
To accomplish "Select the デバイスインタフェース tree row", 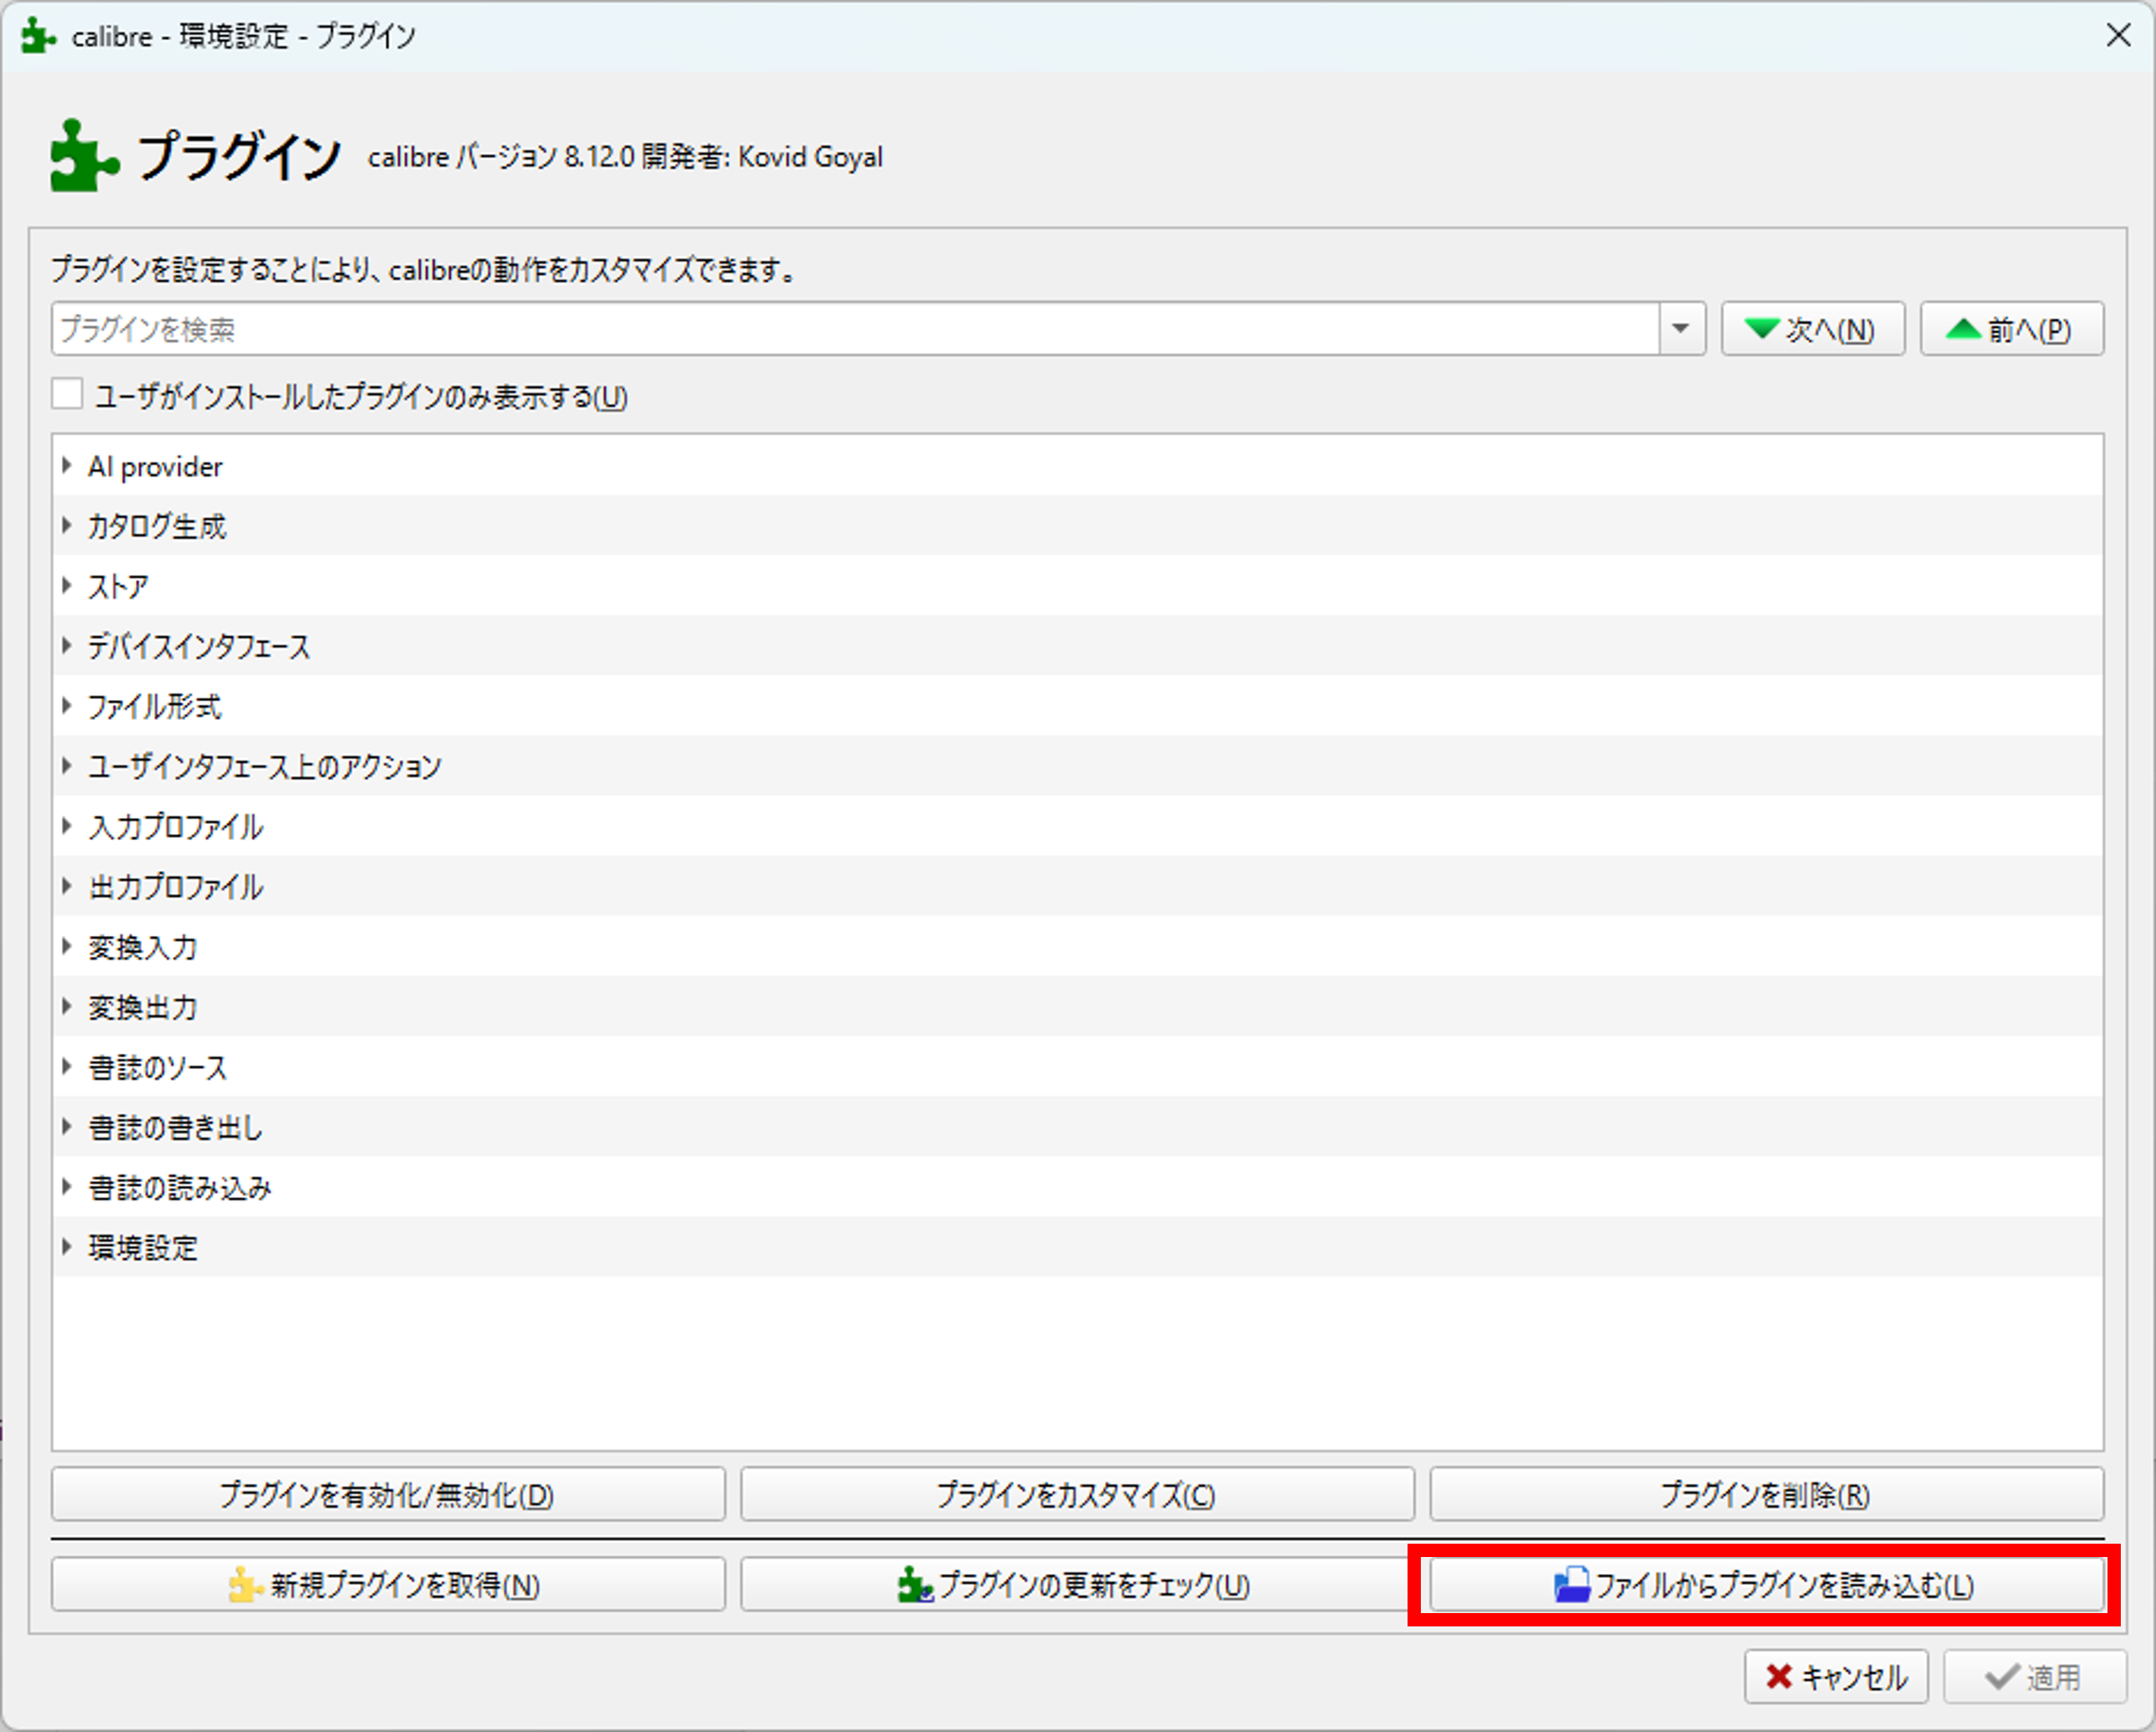I will (x=199, y=647).
